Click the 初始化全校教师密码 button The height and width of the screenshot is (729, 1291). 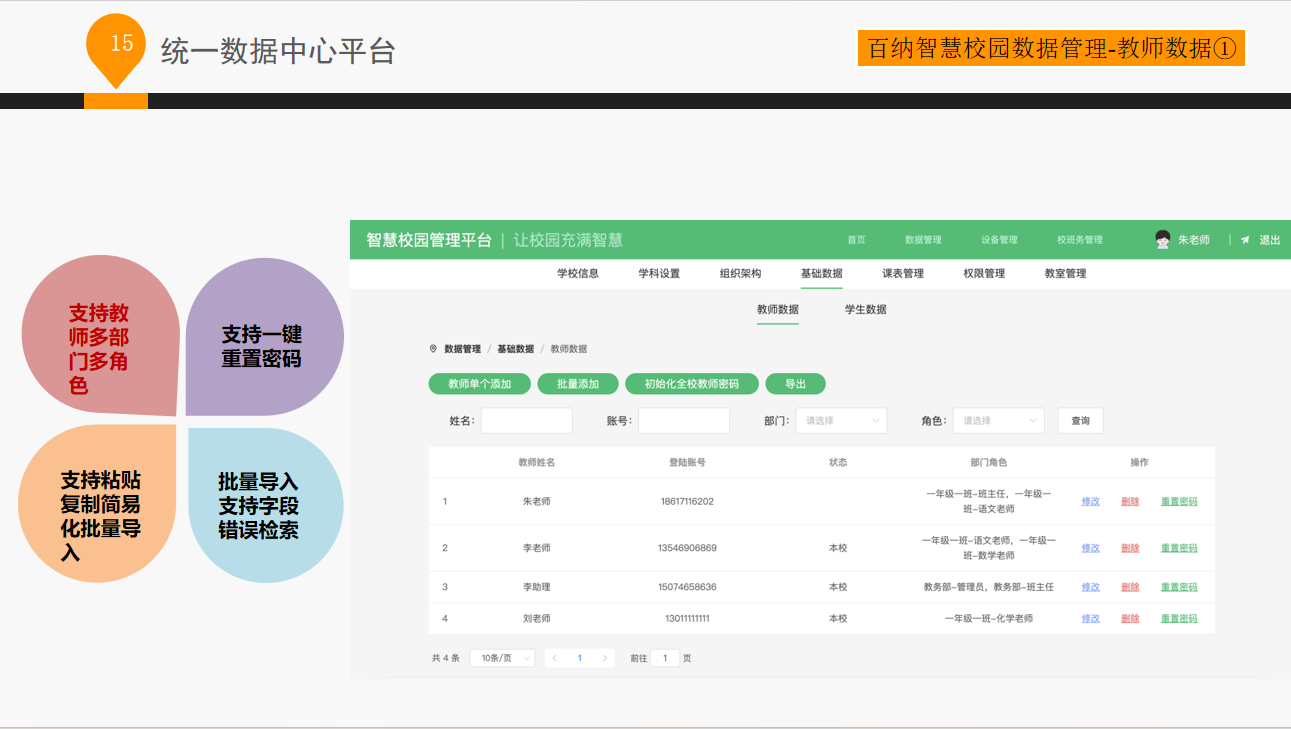click(692, 384)
